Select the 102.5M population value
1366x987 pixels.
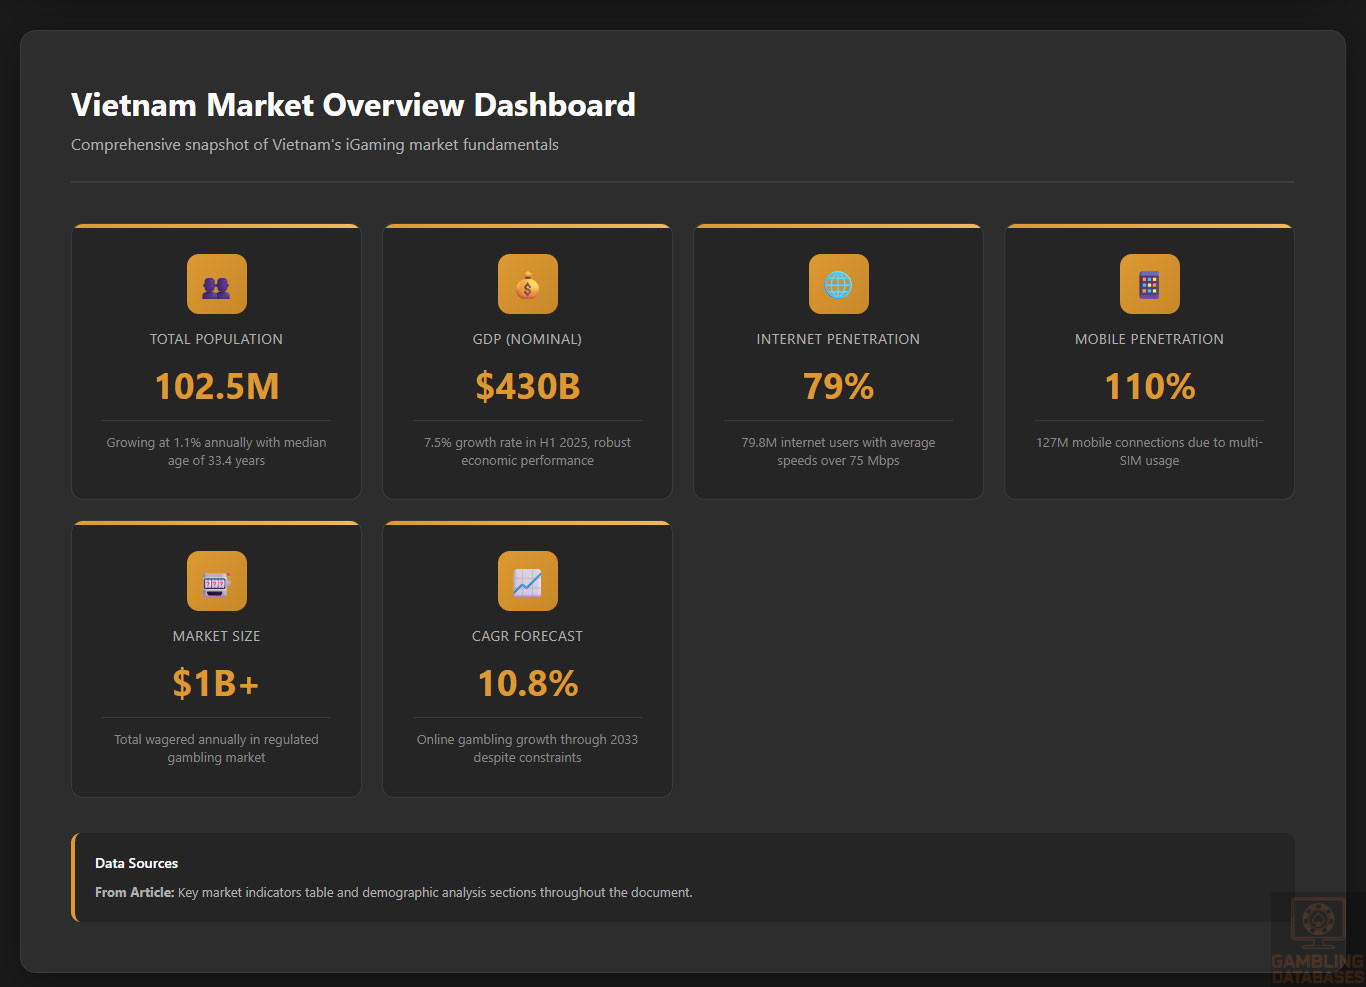216,387
